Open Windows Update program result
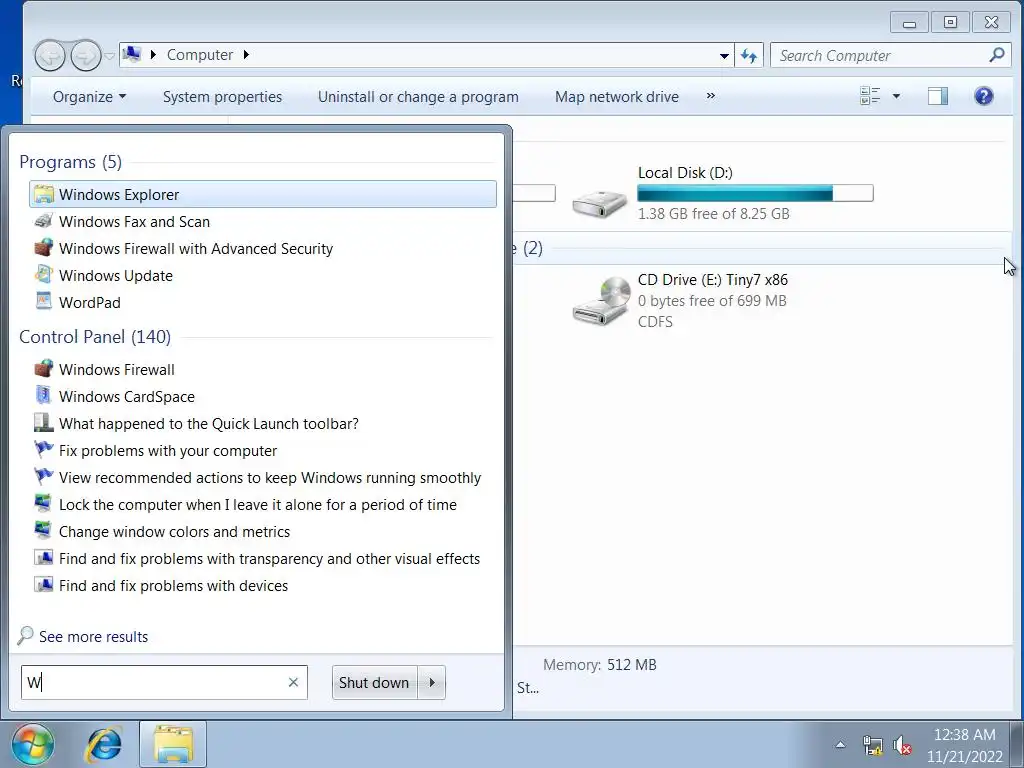1024x768 pixels. (x=116, y=276)
